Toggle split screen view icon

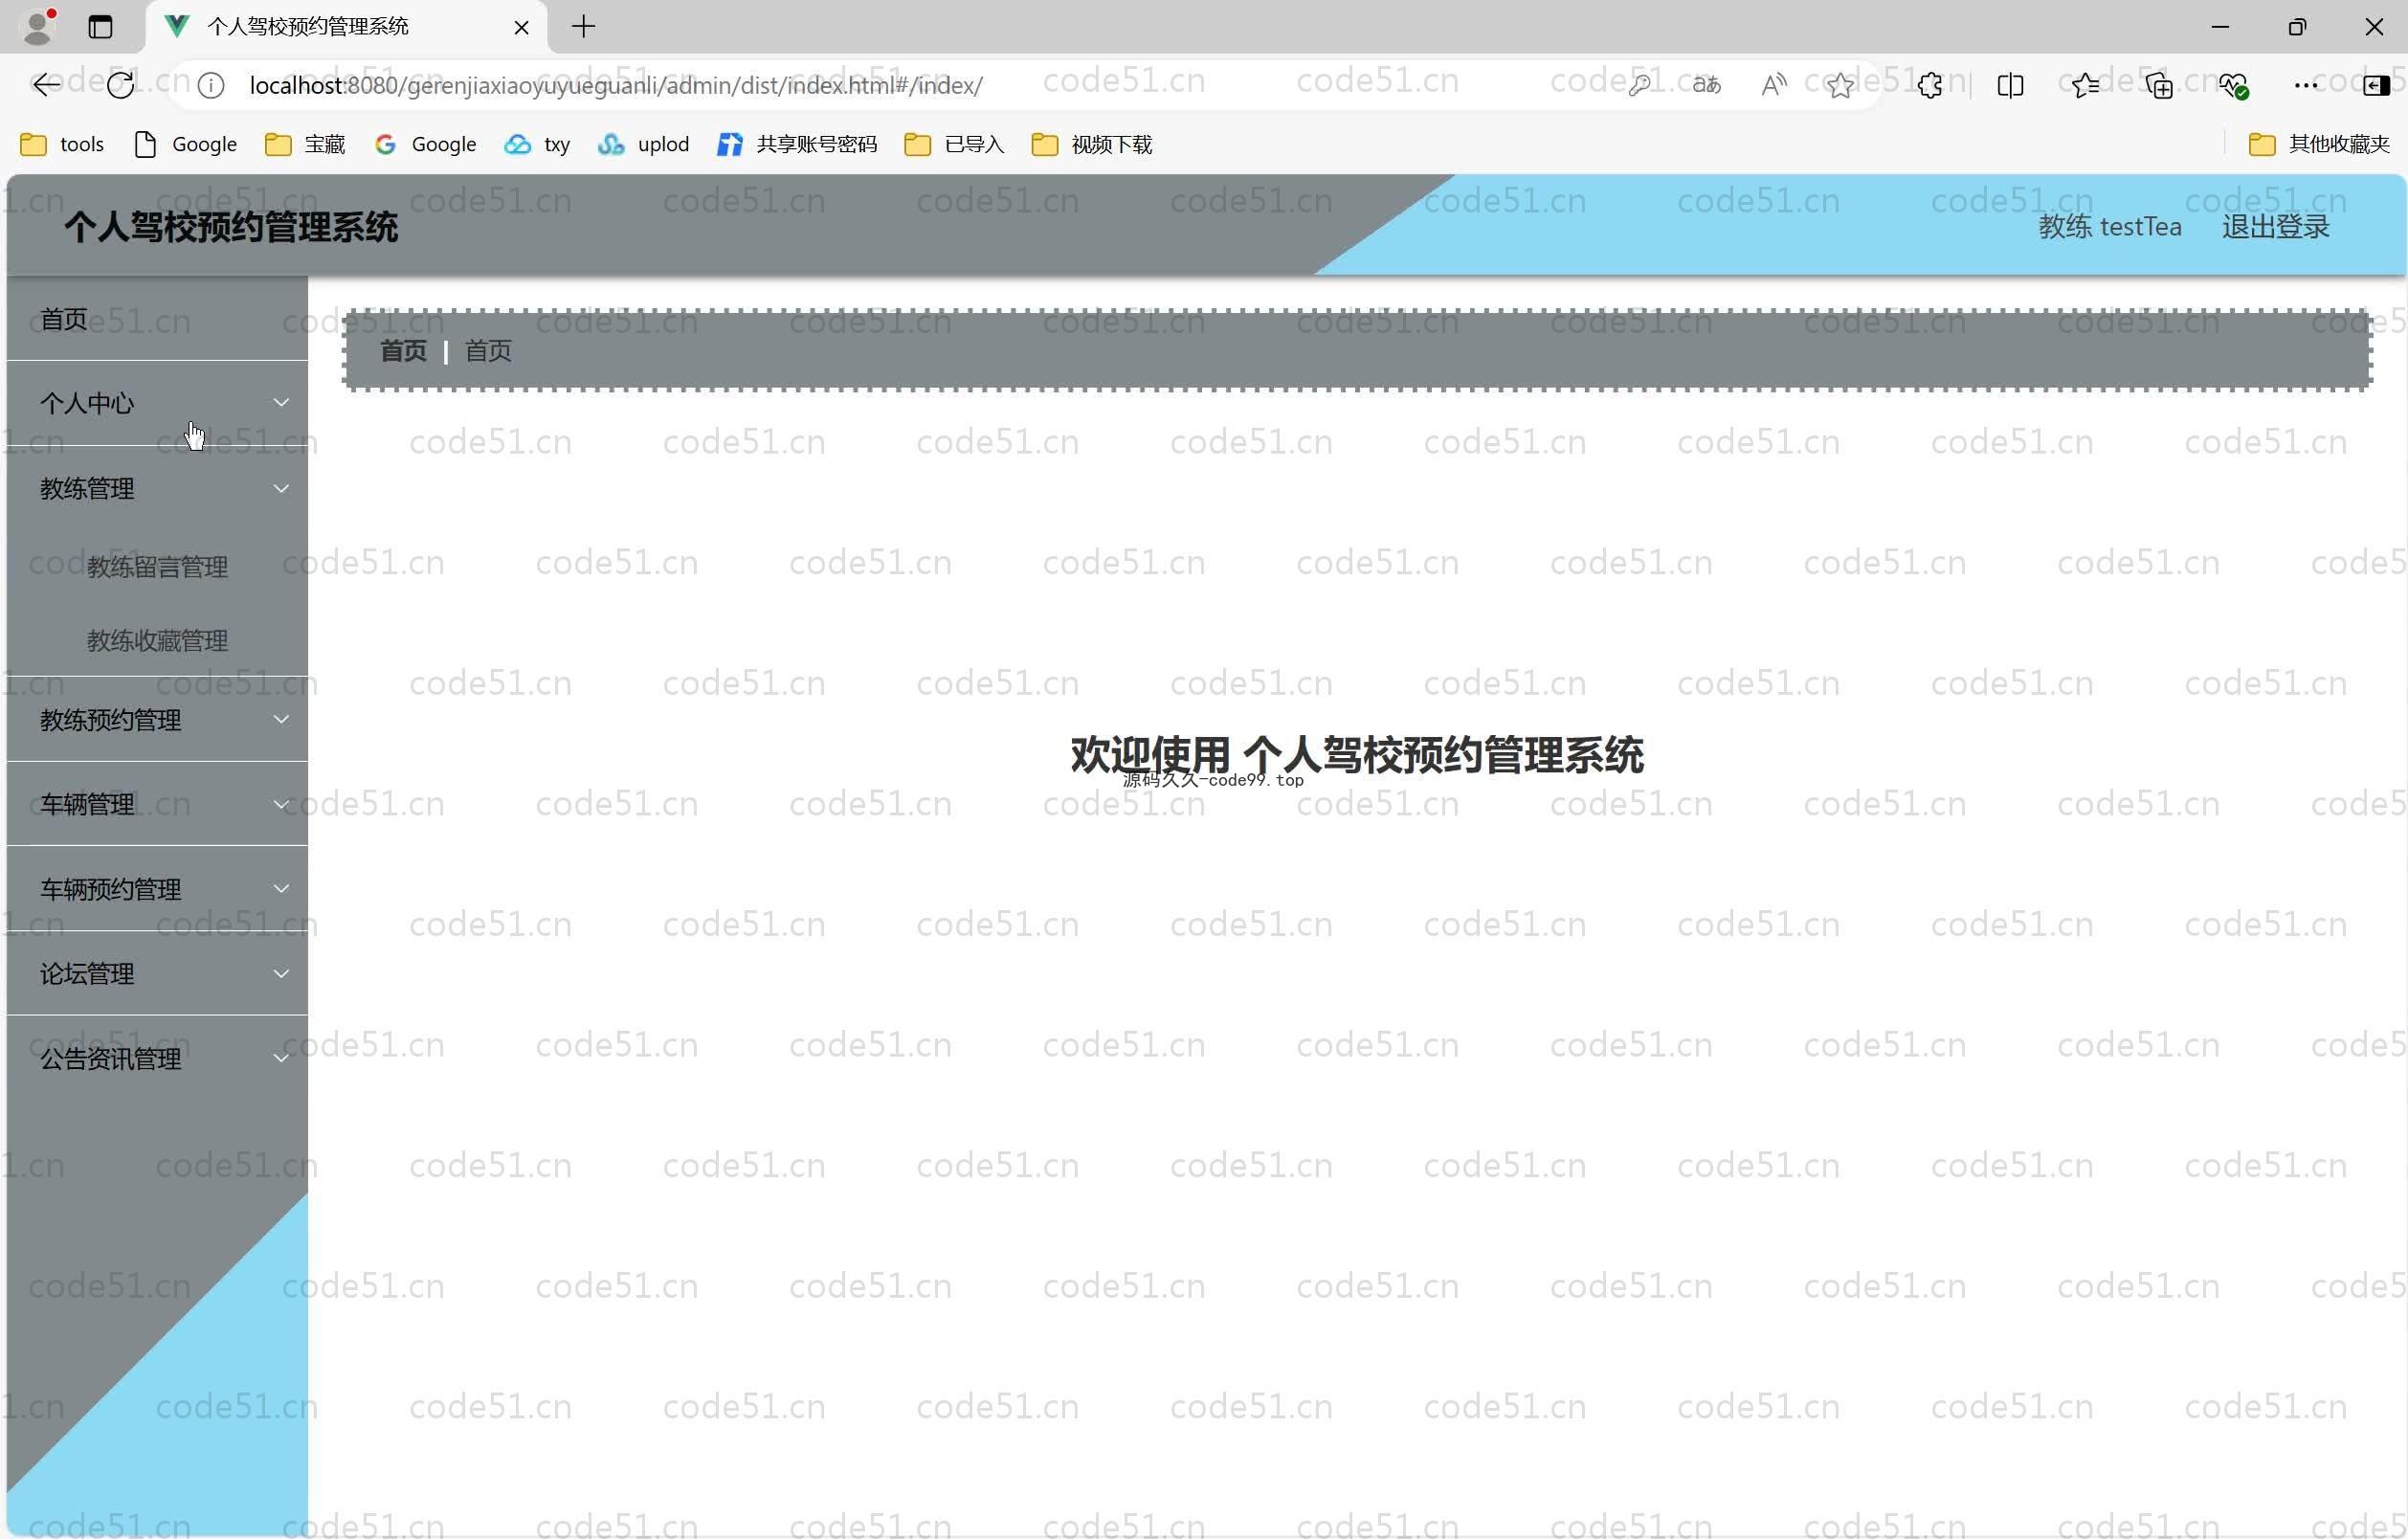click(2010, 86)
